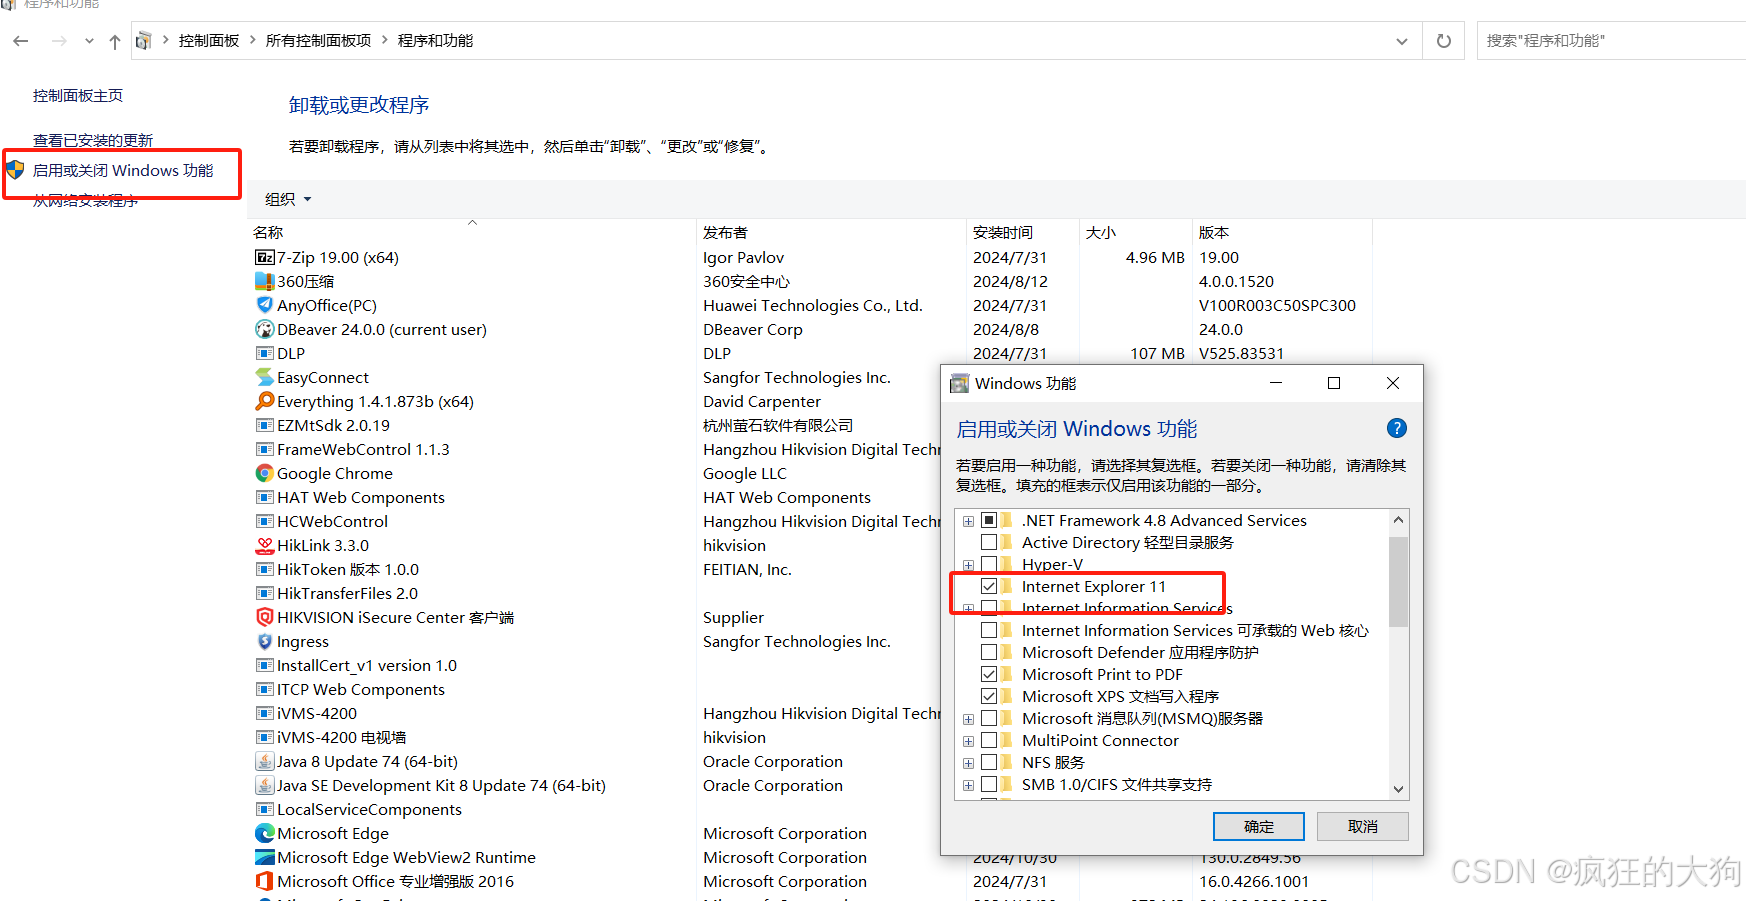Expand the Hyper-V tree node
1746x901 pixels.
pos(968,565)
